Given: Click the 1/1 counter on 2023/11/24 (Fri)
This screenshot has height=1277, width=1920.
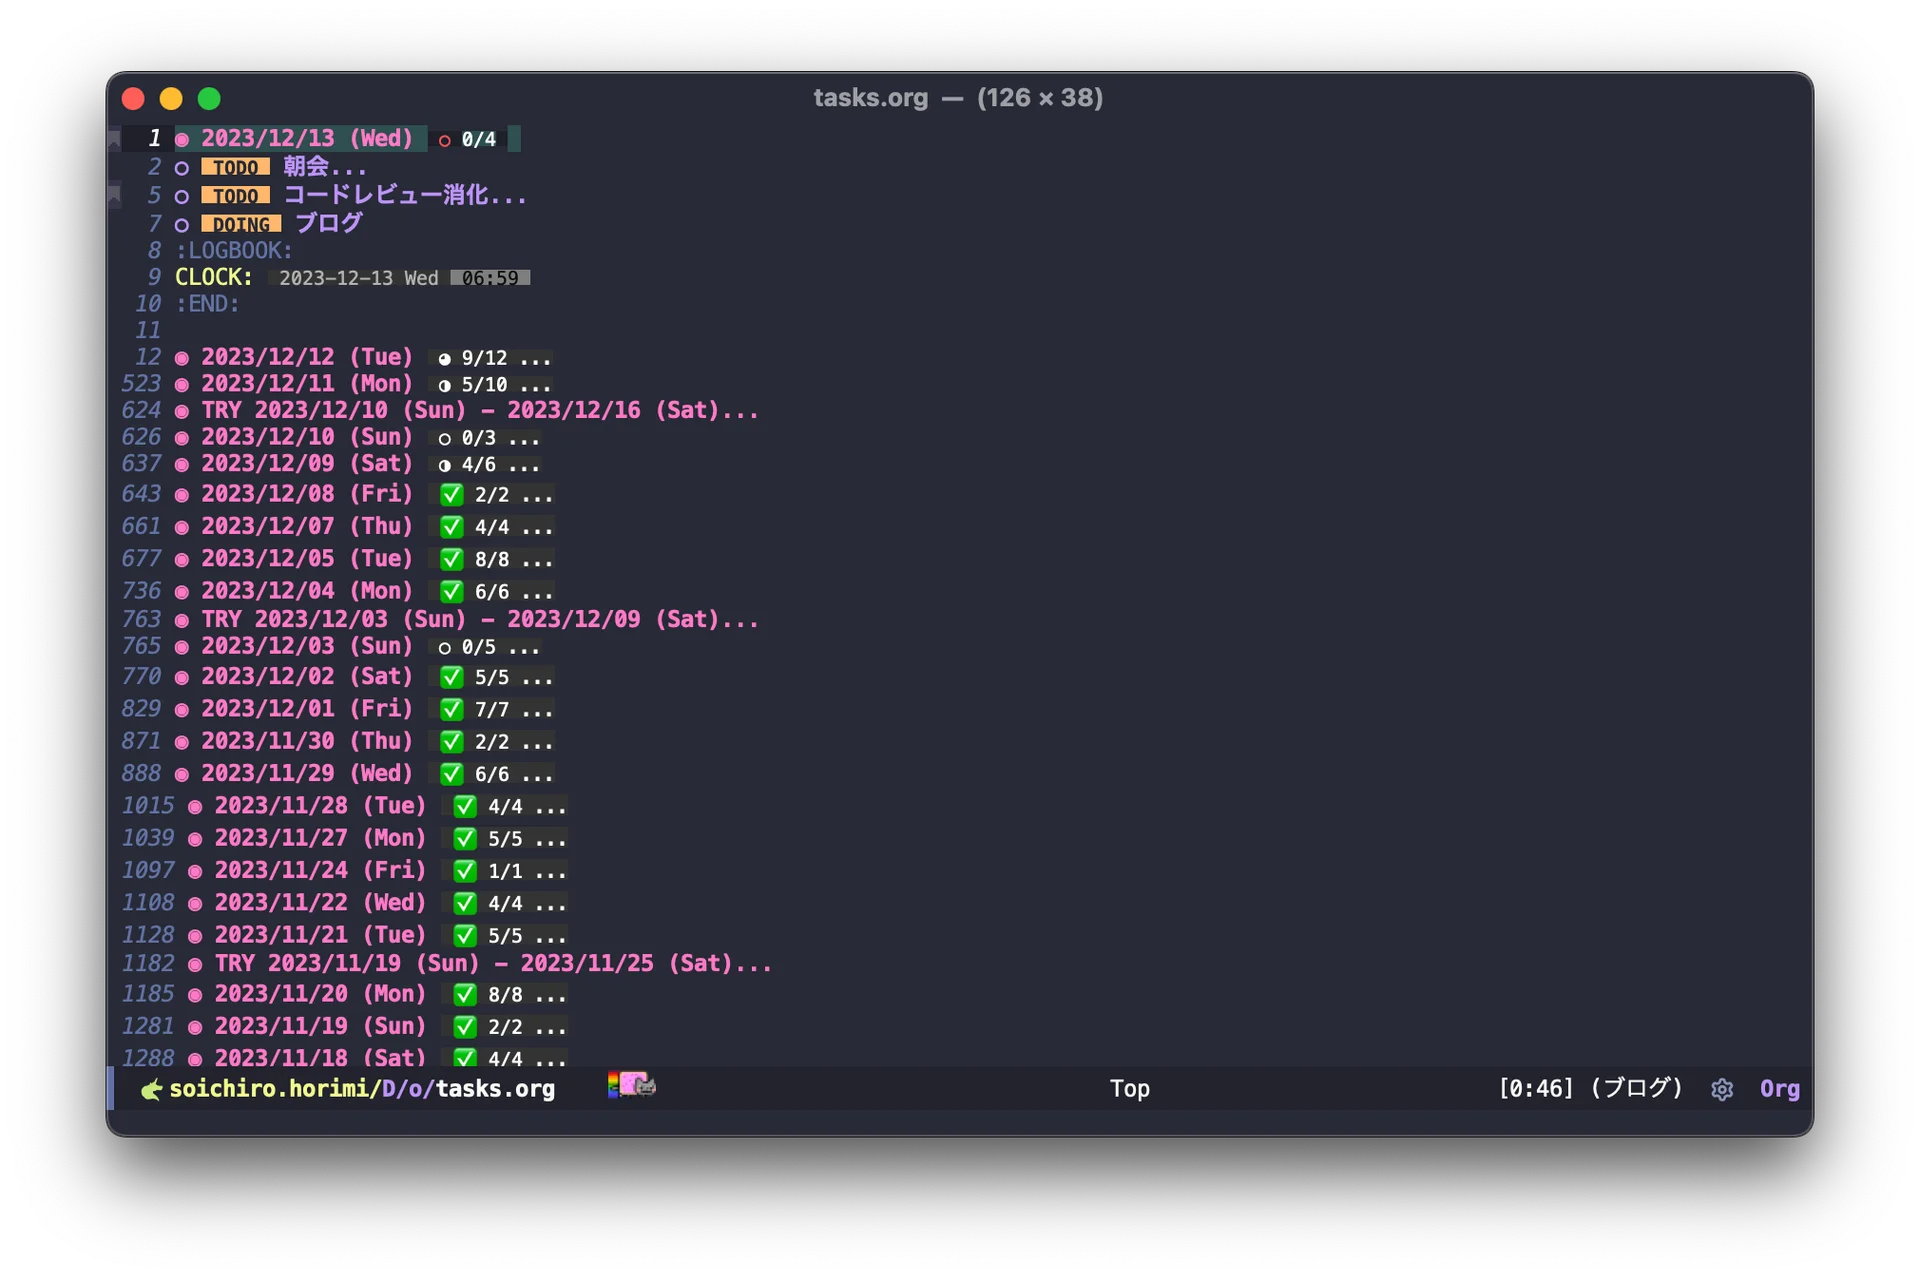Looking at the screenshot, I should (505, 872).
